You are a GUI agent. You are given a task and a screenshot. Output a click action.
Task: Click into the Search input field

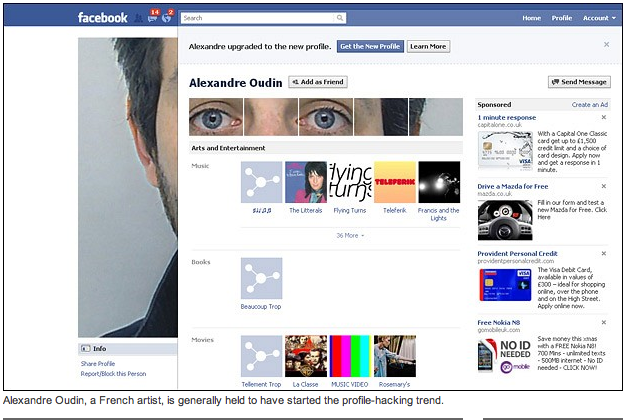(258, 18)
